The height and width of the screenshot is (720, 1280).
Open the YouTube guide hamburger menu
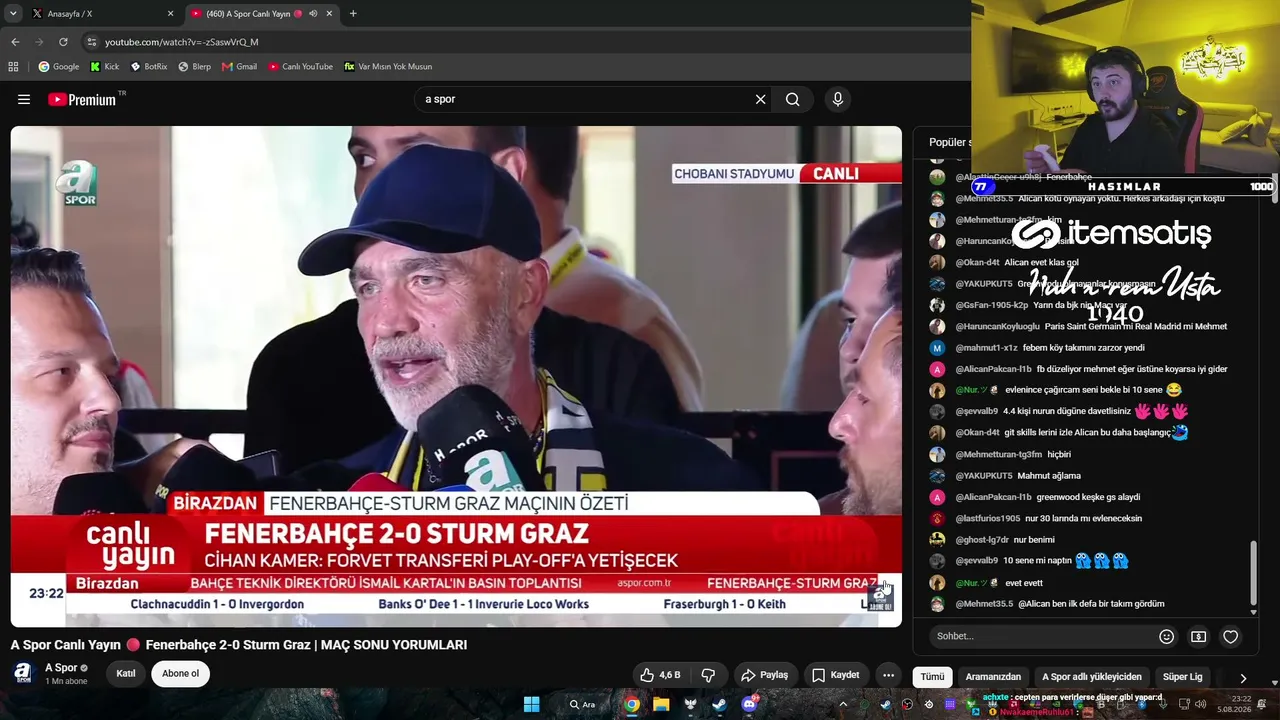pos(24,99)
